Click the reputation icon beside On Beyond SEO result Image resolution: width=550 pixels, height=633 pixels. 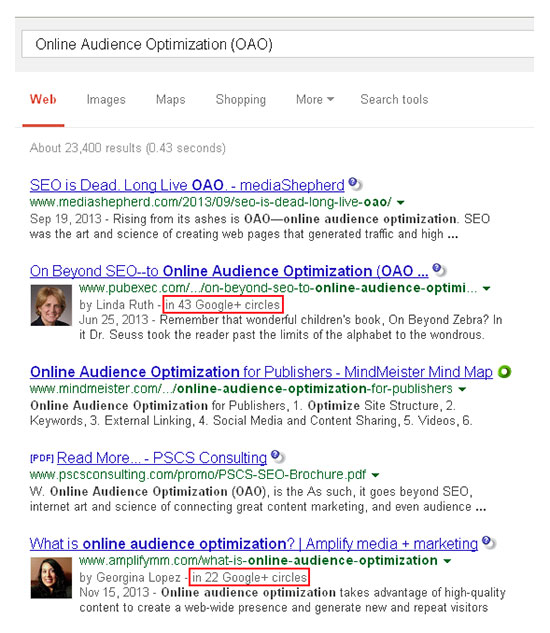point(439,270)
